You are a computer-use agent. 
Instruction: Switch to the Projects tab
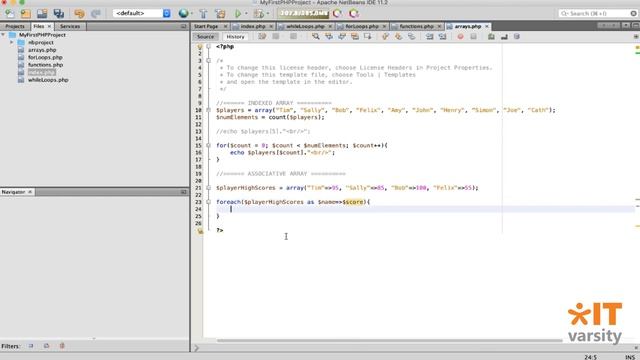pos(15,26)
